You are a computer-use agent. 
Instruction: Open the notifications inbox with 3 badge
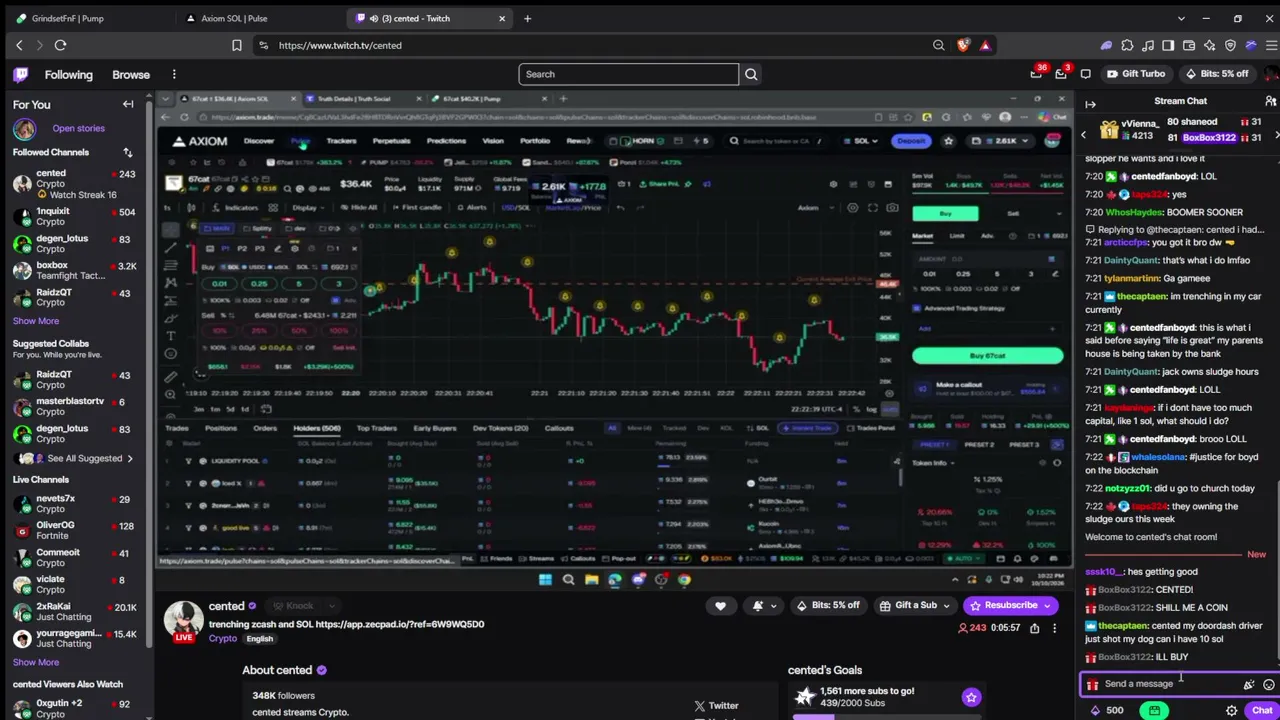(1062, 74)
